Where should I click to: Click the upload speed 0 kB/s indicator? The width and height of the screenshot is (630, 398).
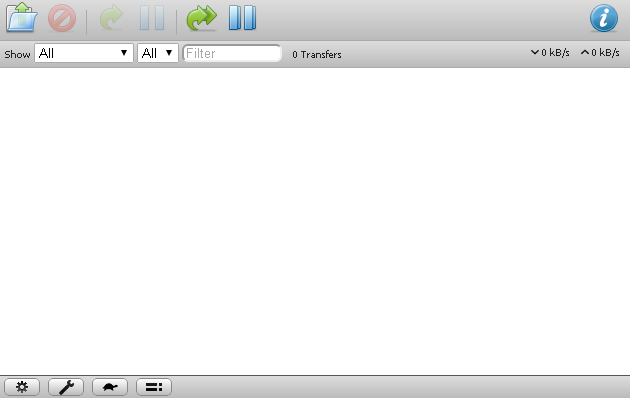[x=600, y=53]
